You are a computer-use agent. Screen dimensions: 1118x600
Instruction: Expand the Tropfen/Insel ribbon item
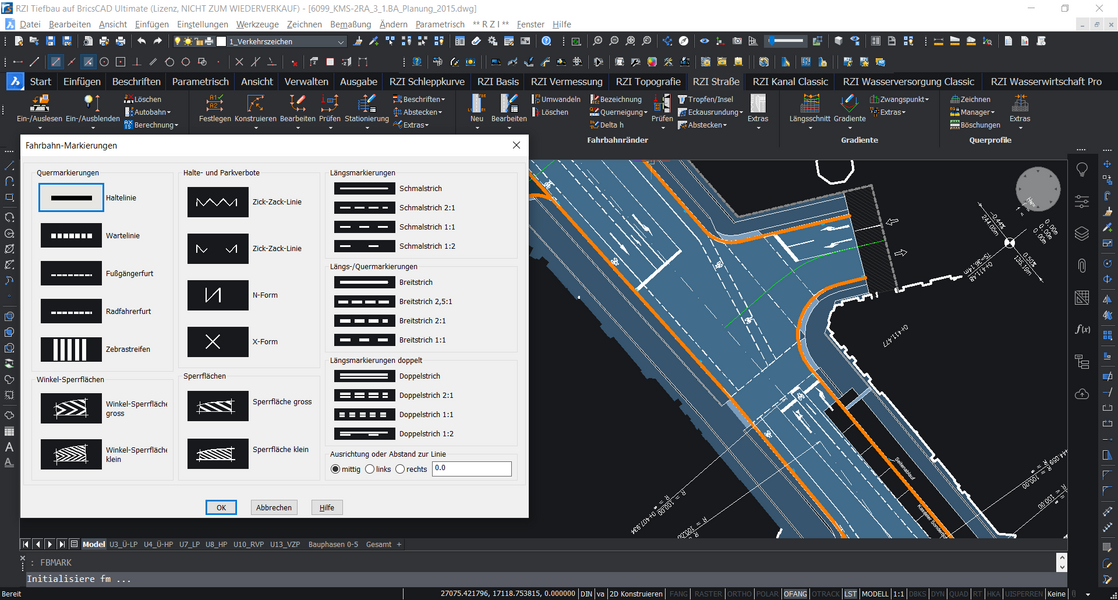705,99
